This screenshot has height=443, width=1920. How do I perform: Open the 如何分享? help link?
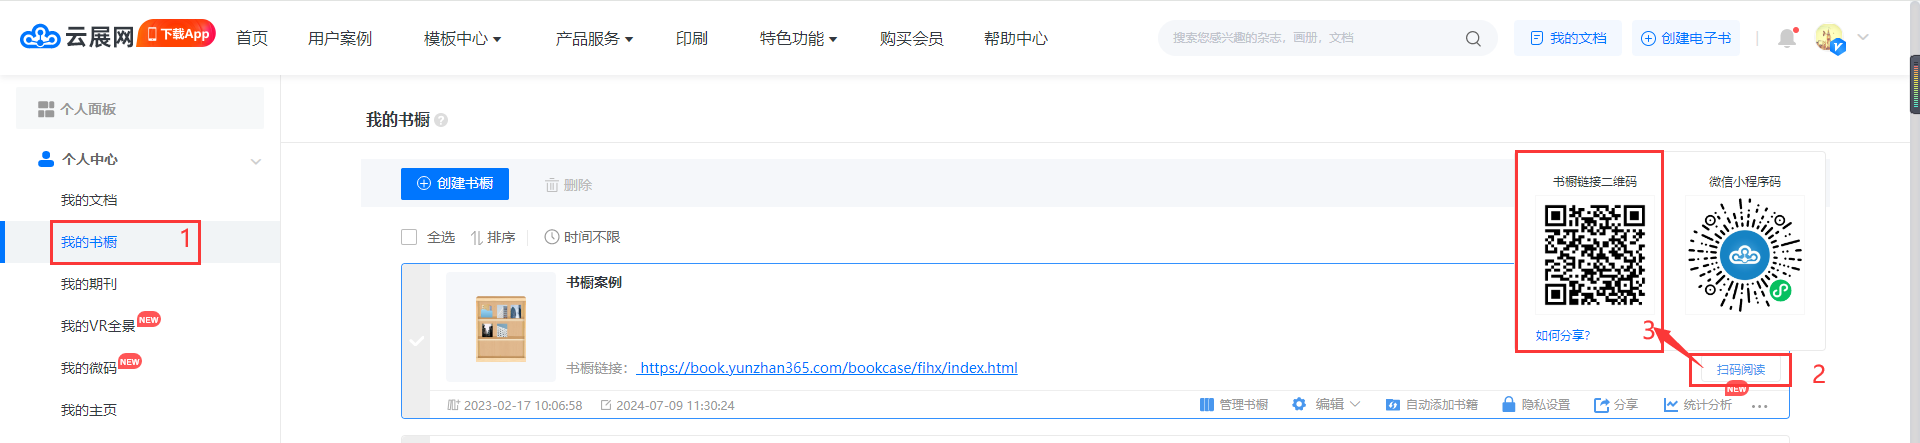click(1562, 335)
